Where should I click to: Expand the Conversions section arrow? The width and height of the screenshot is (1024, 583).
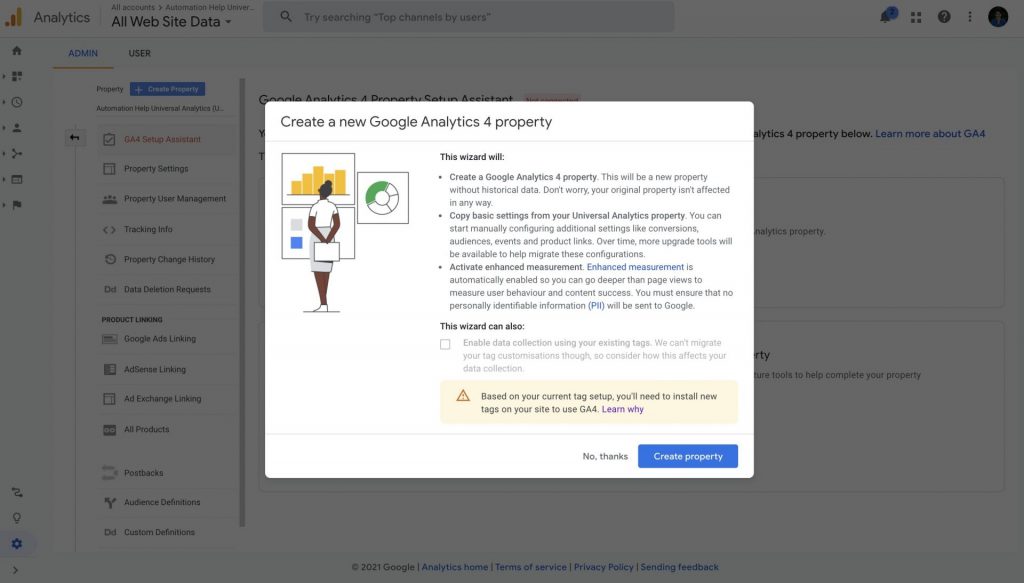click(4, 205)
